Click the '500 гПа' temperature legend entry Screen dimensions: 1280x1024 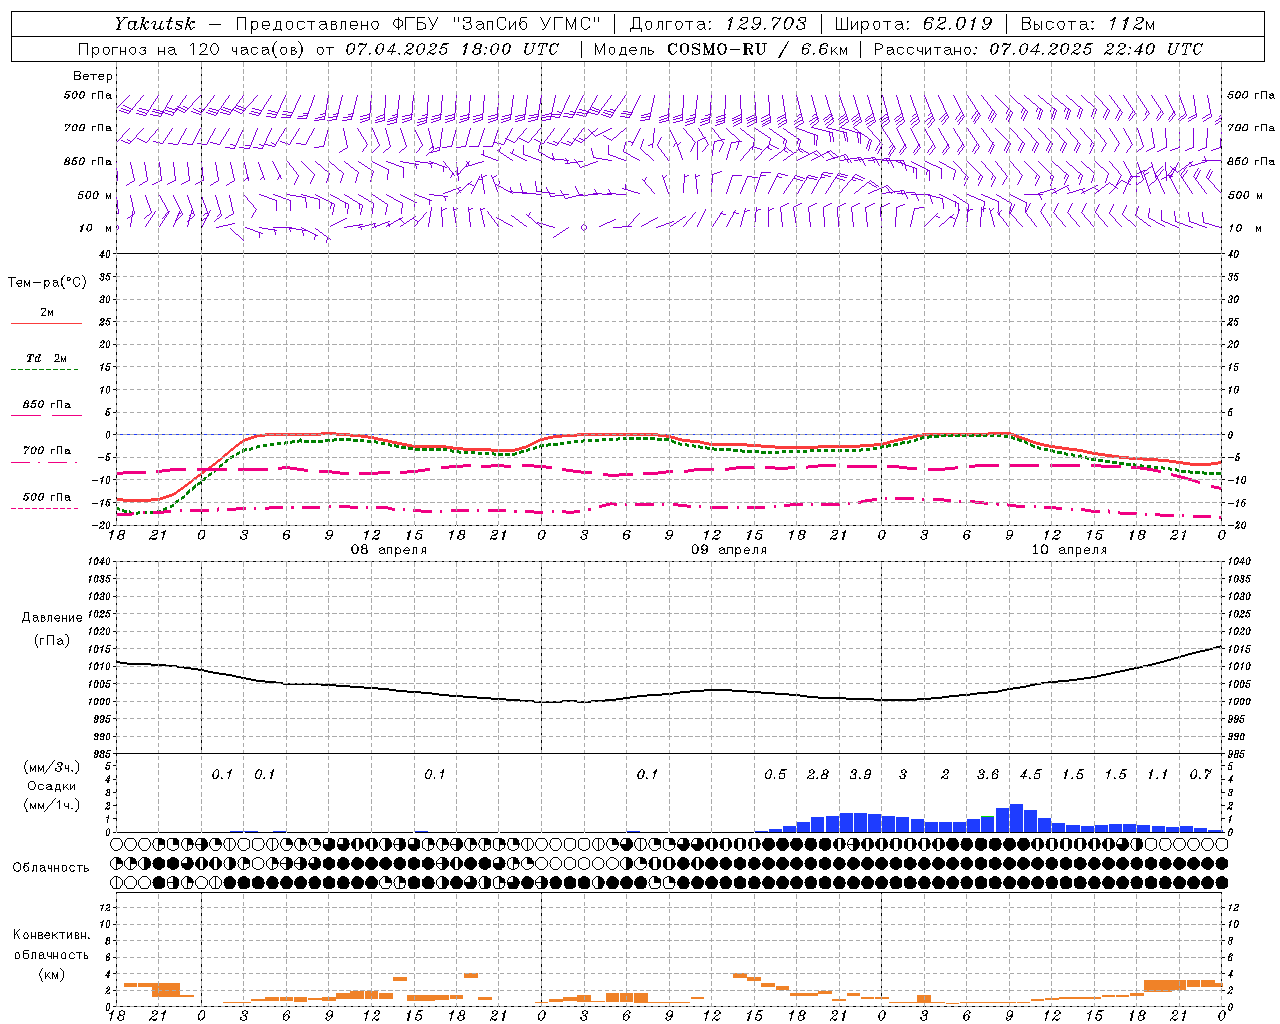coord(47,497)
